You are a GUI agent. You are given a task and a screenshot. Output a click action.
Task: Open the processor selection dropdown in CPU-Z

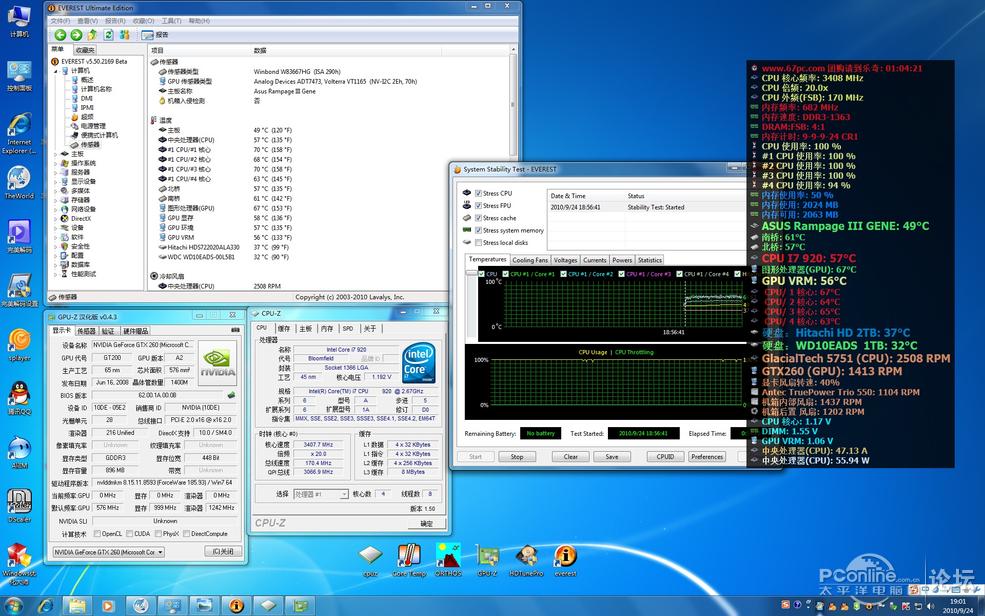320,494
